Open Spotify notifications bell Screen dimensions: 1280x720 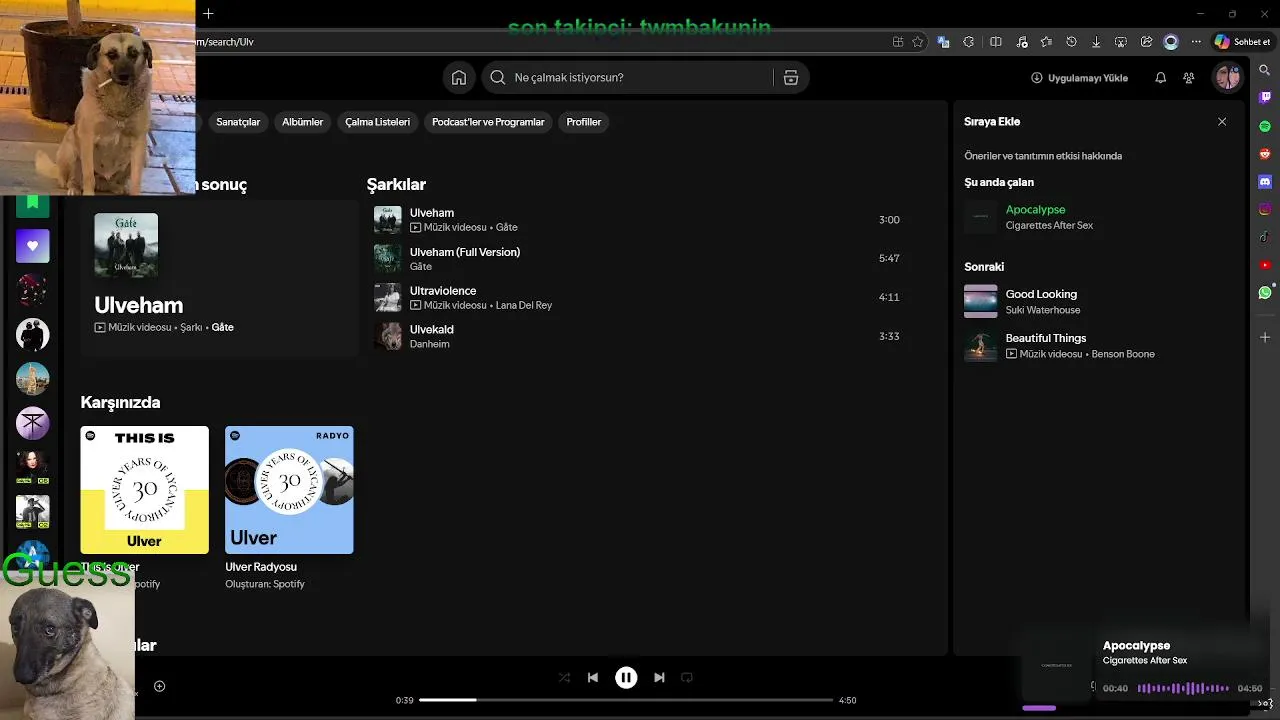(1160, 77)
